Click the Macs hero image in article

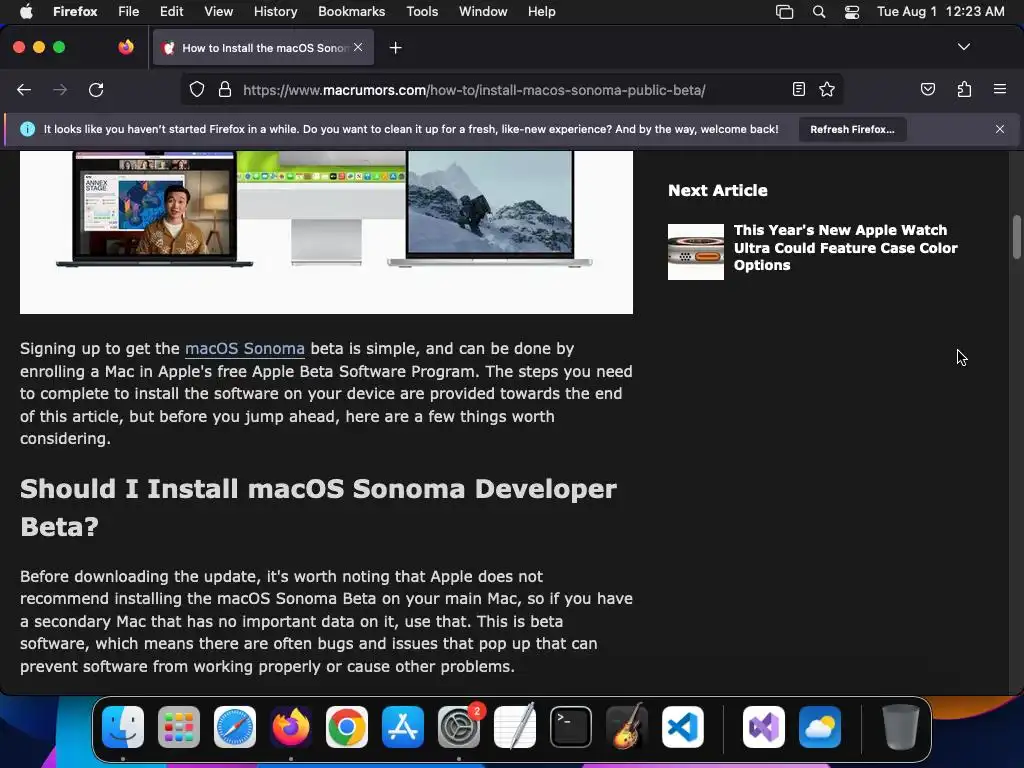326,232
